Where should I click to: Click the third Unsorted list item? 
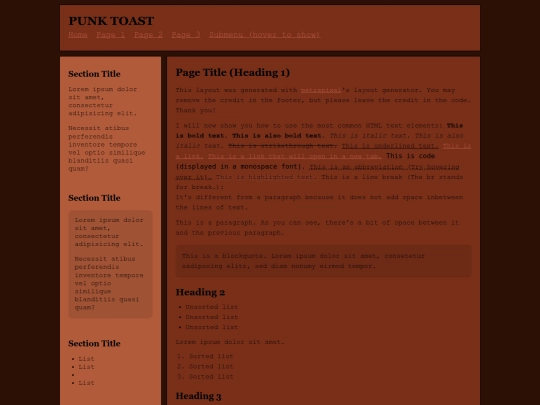point(212,327)
